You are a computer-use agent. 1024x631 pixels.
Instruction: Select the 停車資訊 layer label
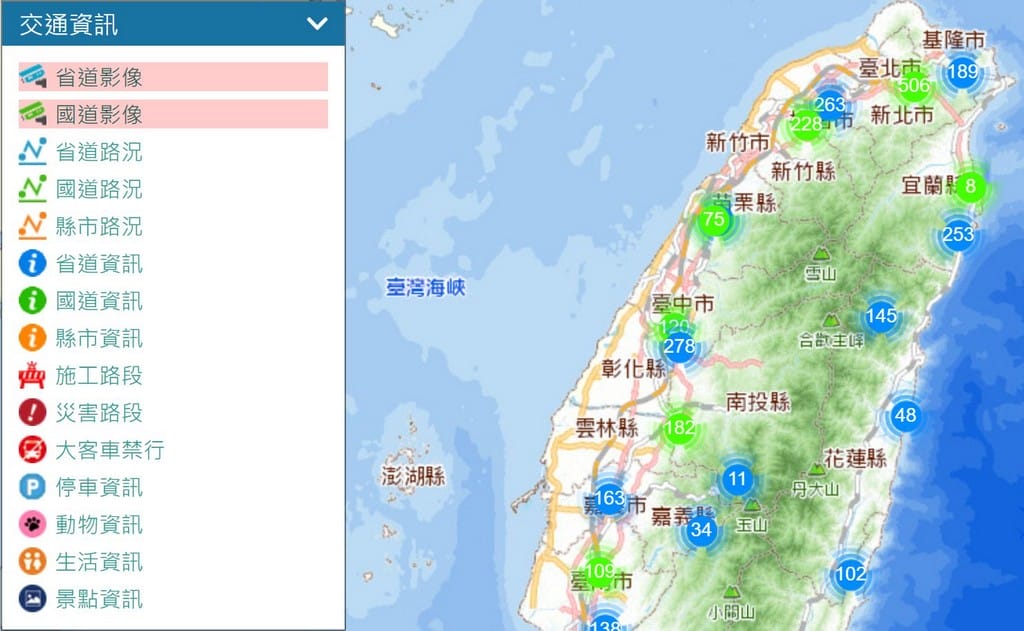(99, 487)
